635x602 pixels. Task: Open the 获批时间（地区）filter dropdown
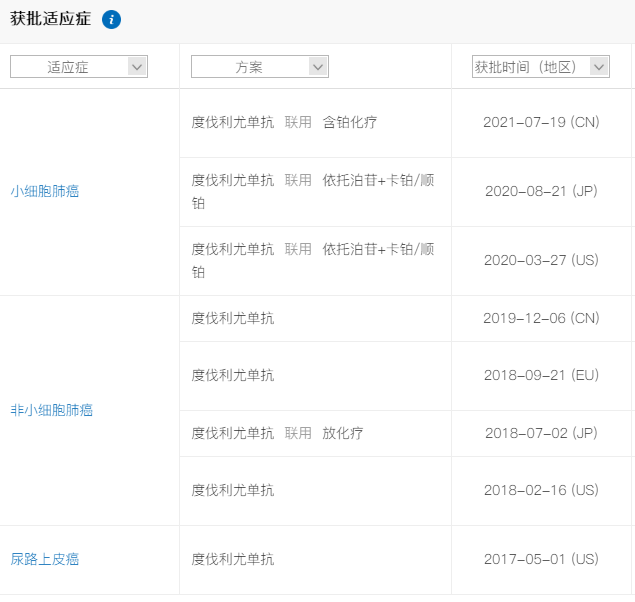point(541,67)
